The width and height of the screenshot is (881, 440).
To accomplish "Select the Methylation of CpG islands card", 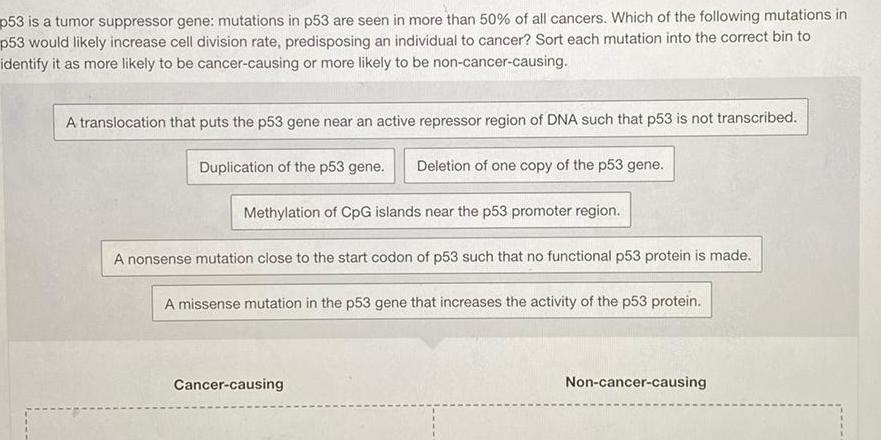I will point(432,211).
